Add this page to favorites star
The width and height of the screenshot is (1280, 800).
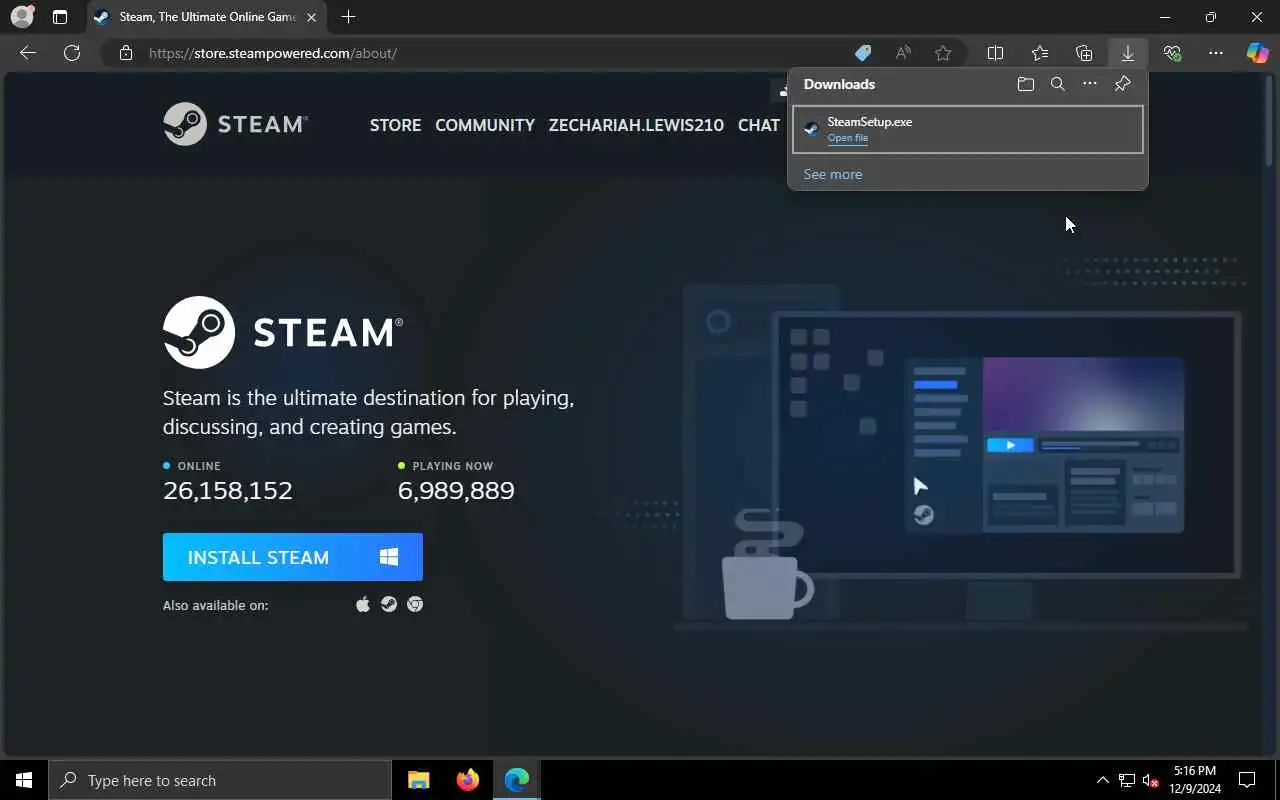(x=943, y=53)
